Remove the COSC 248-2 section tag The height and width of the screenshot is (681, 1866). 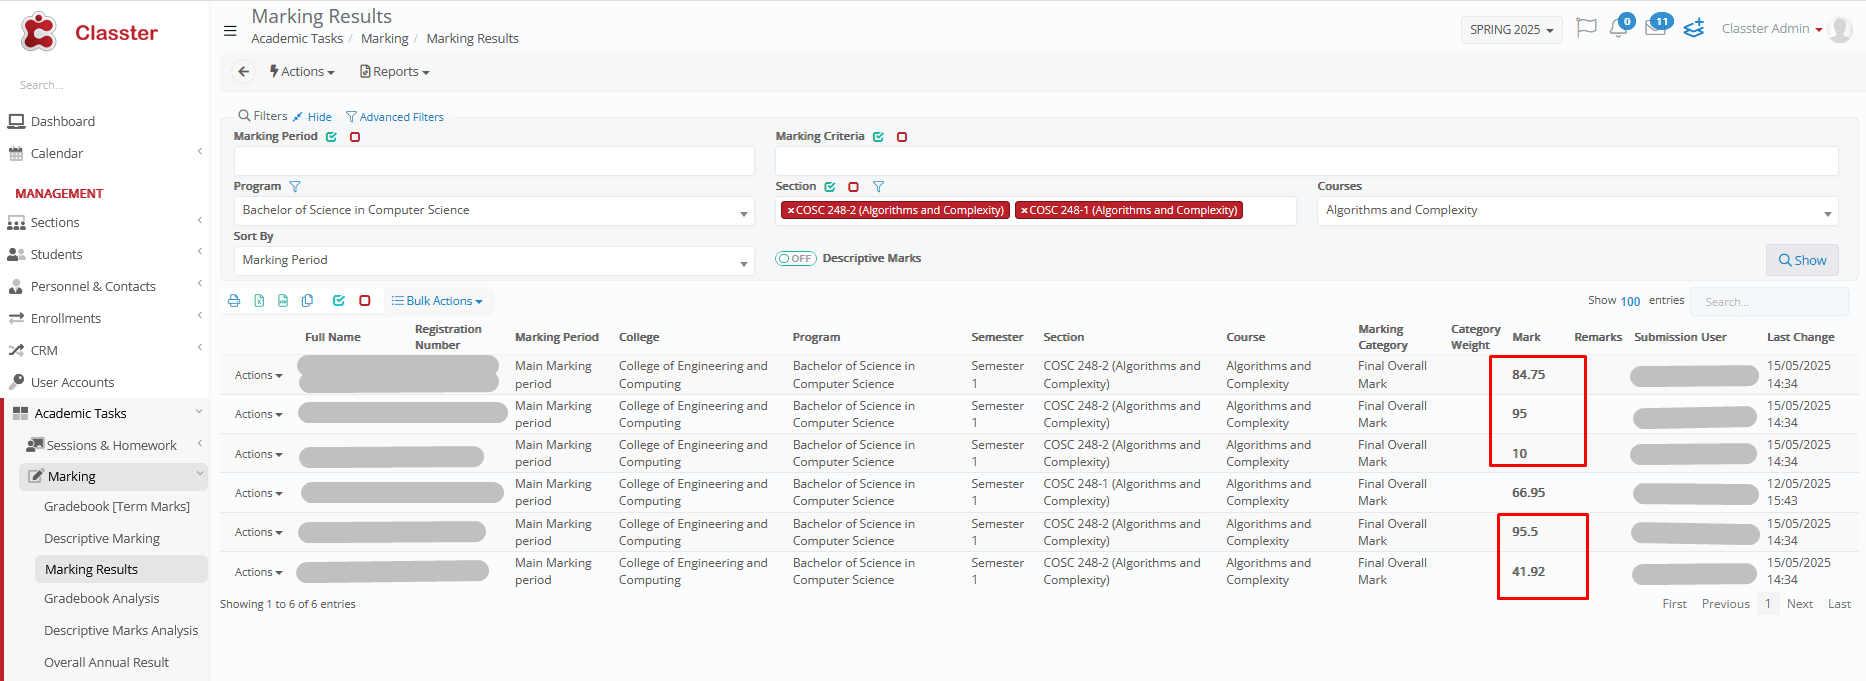(x=790, y=211)
